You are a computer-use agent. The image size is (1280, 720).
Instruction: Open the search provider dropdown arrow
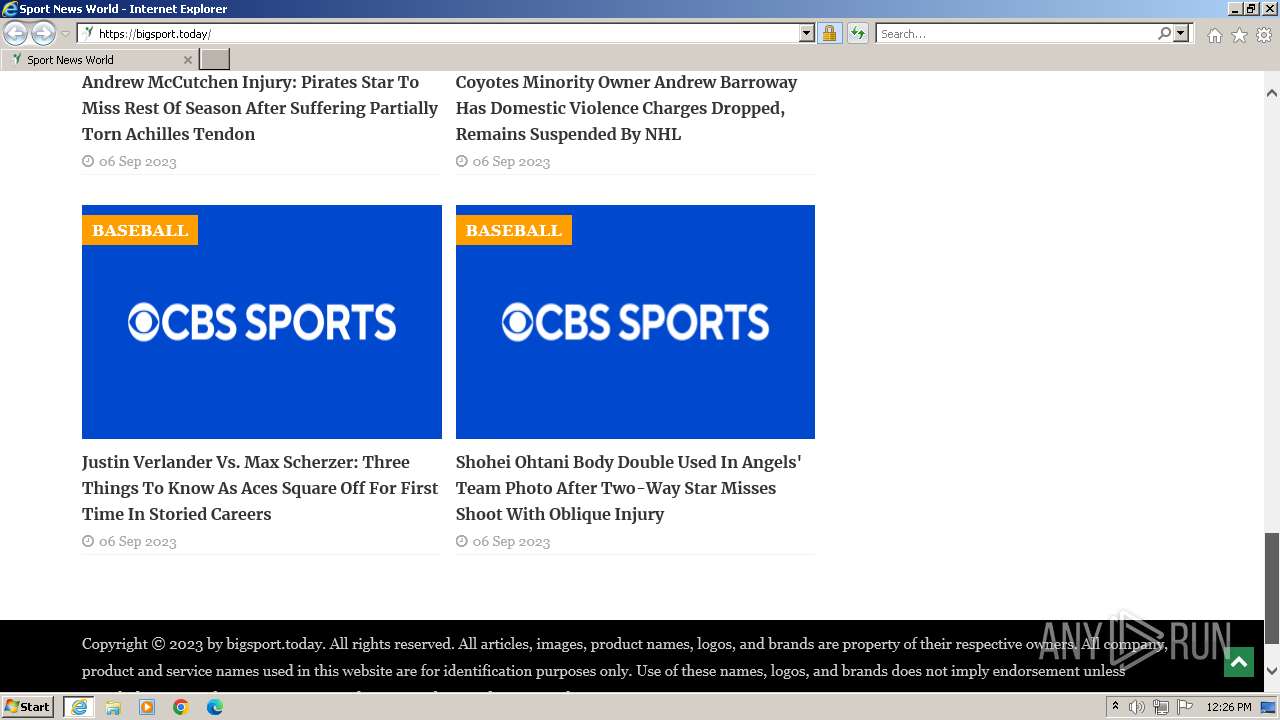pos(1181,33)
